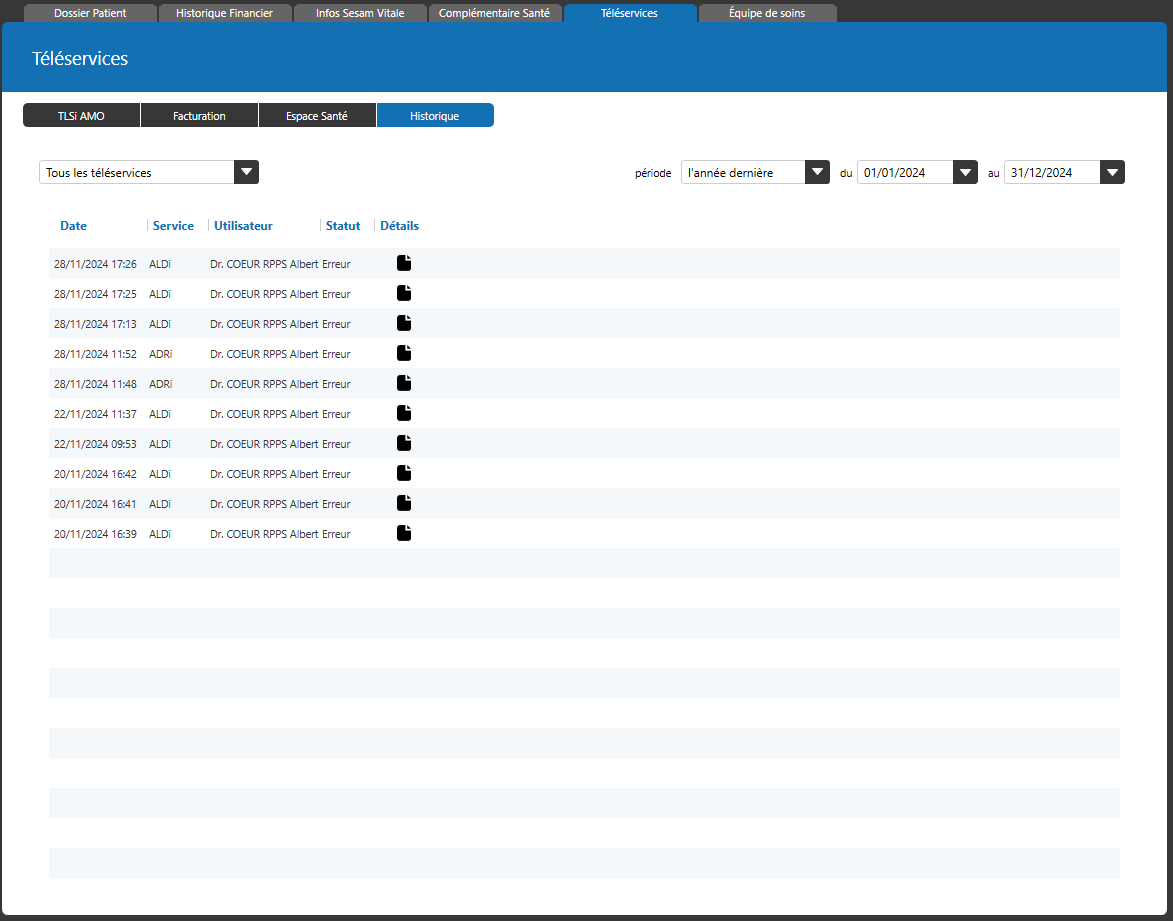
Task: Open details icon for ADRi 28/11/2024 11:52
Action: [x=404, y=353]
